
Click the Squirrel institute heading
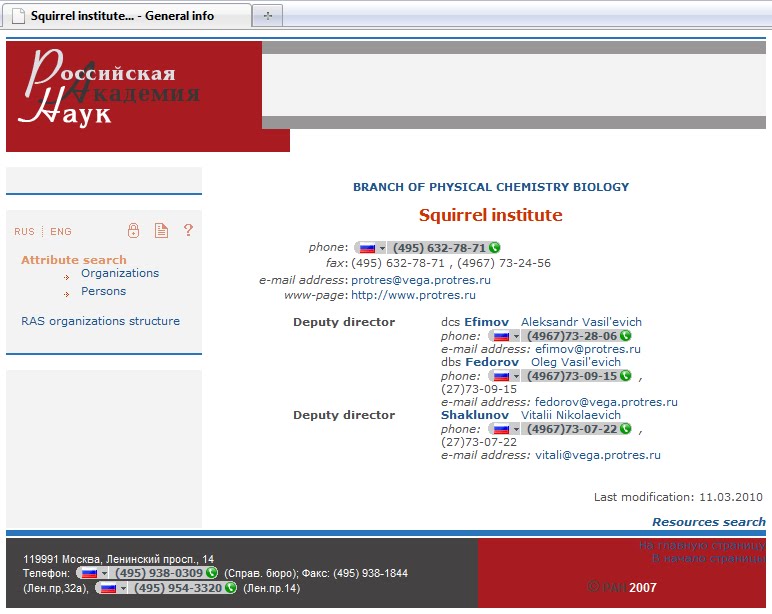[490, 215]
